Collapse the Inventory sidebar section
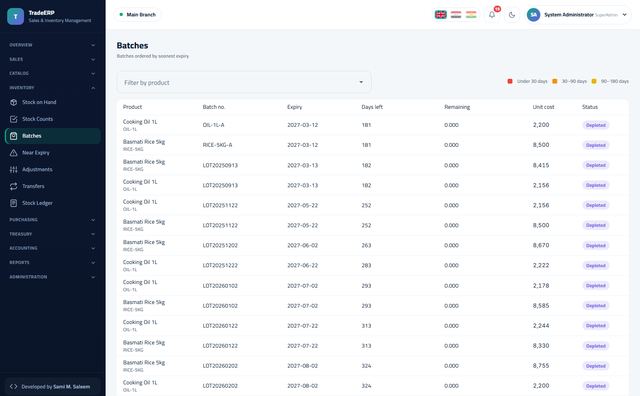The image size is (640, 396). [x=52, y=88]
